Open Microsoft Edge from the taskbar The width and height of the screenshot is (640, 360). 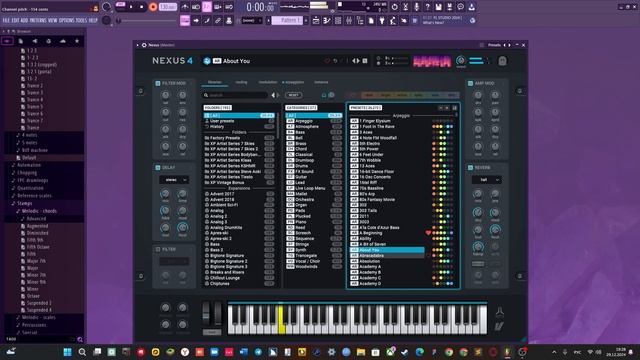coord(419,352)
